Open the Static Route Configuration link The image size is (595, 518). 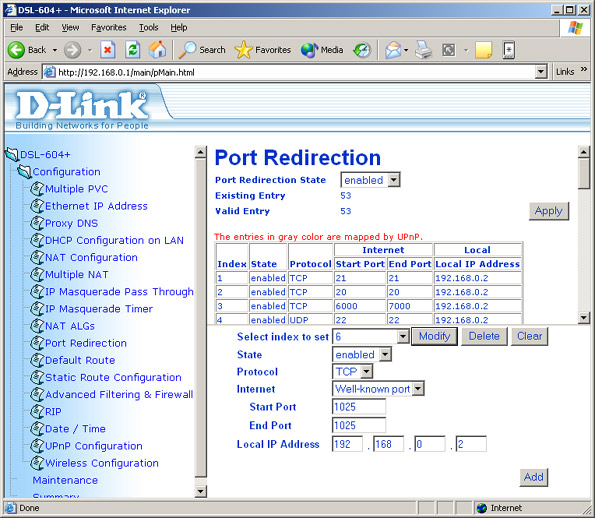(x=113, y=377)
